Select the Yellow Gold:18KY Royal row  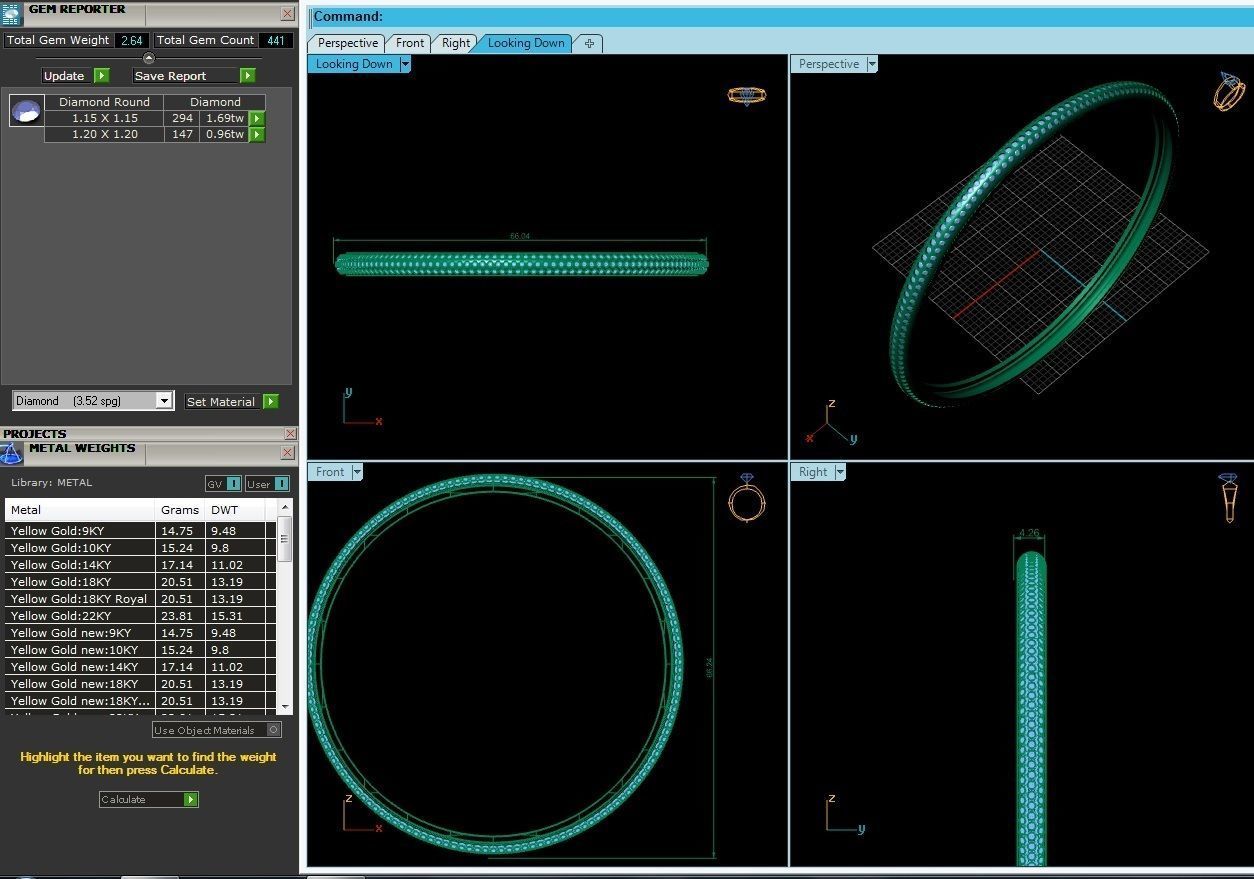(140, 599)
